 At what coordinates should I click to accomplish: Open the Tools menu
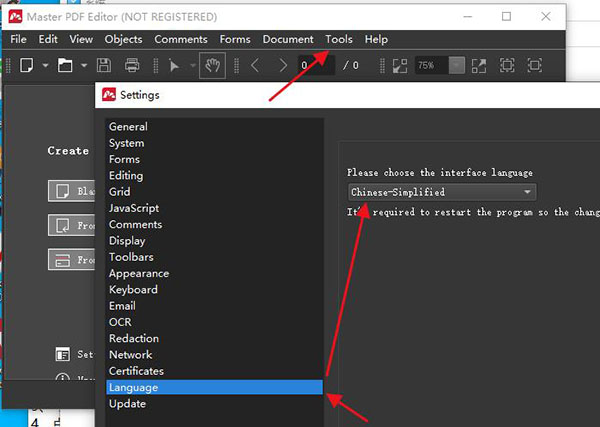(x=339, y=39)
